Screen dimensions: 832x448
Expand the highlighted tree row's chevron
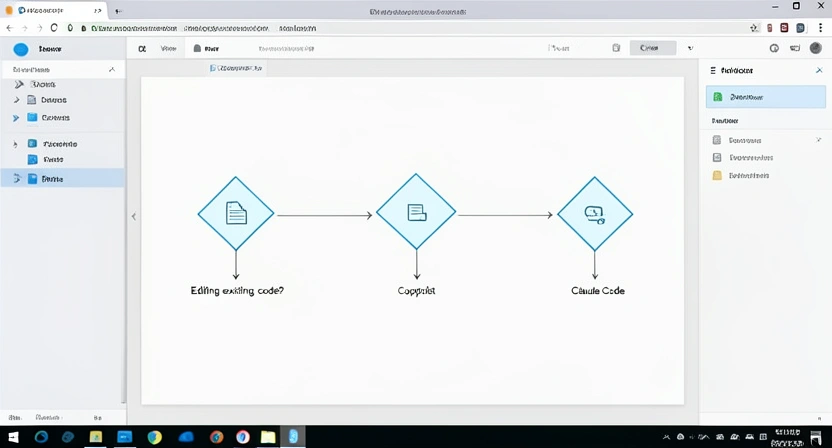pyautogui.click(x=17, y=179)
